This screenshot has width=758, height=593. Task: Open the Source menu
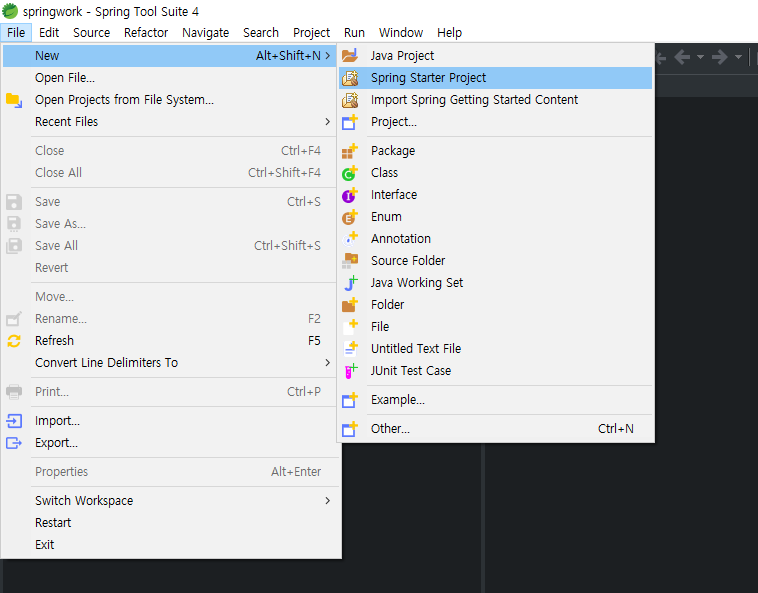(x=91, y=32)
